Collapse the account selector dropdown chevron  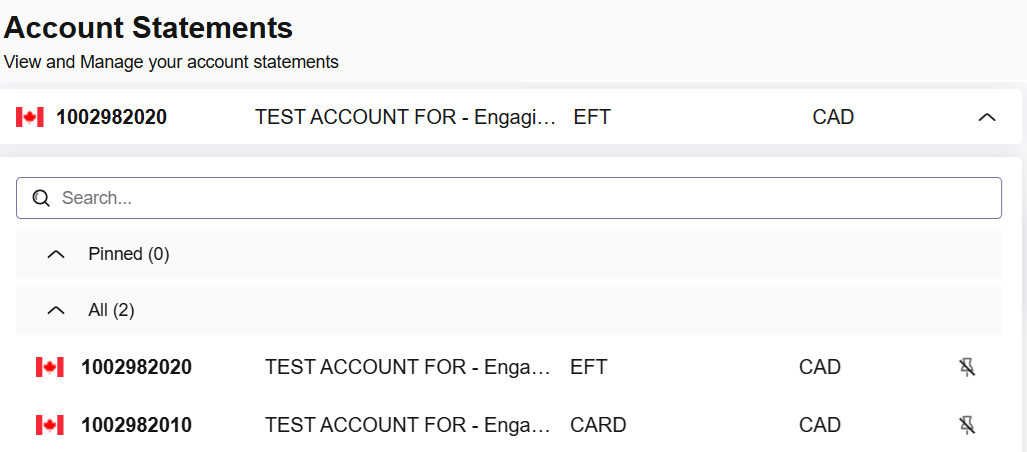[x=986, y=117]
